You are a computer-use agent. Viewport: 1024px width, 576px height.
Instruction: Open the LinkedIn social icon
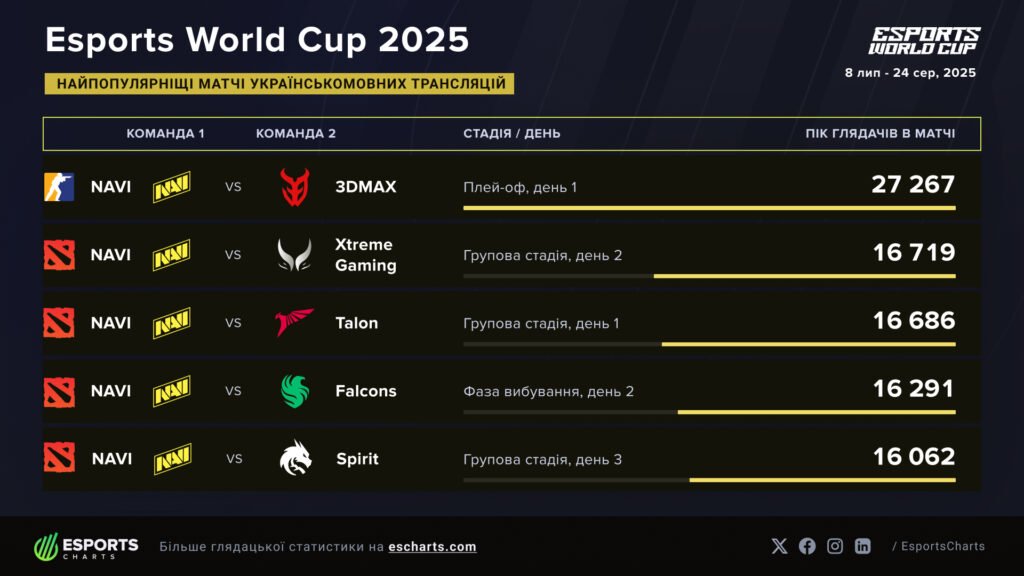pyautogui.click(x=863, y=546)
